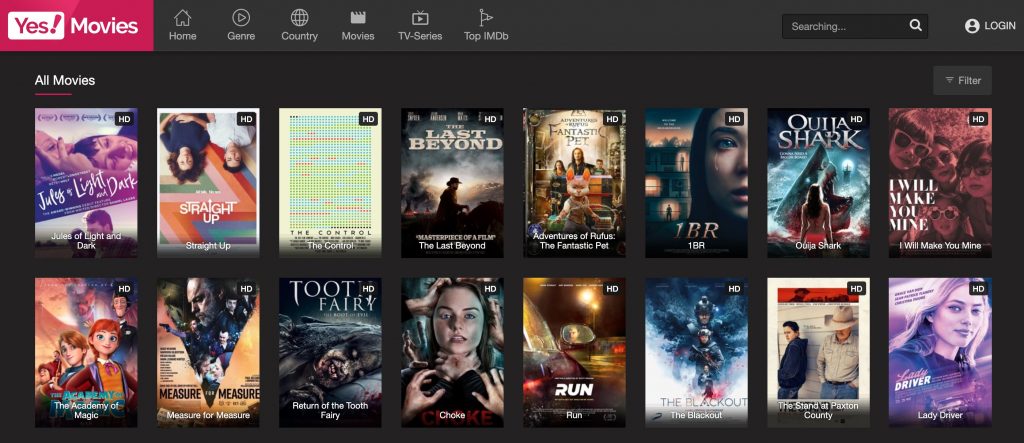Open the Top IMDb menu label
Screen dimensions: 1024x443
[486, 36]
